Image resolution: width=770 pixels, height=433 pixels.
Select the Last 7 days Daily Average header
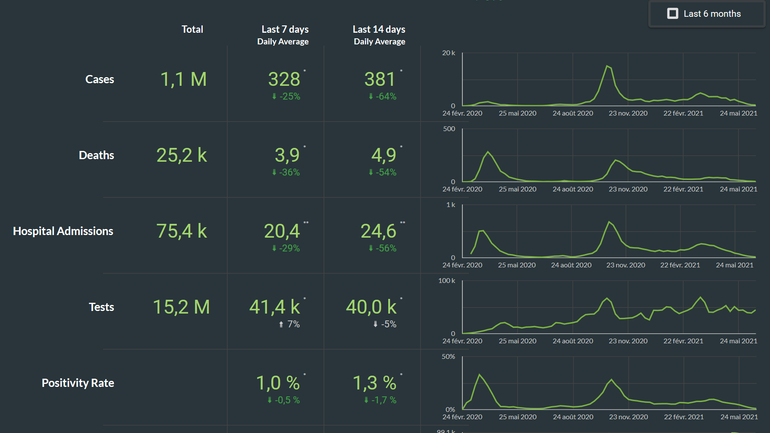click(283, 35)
